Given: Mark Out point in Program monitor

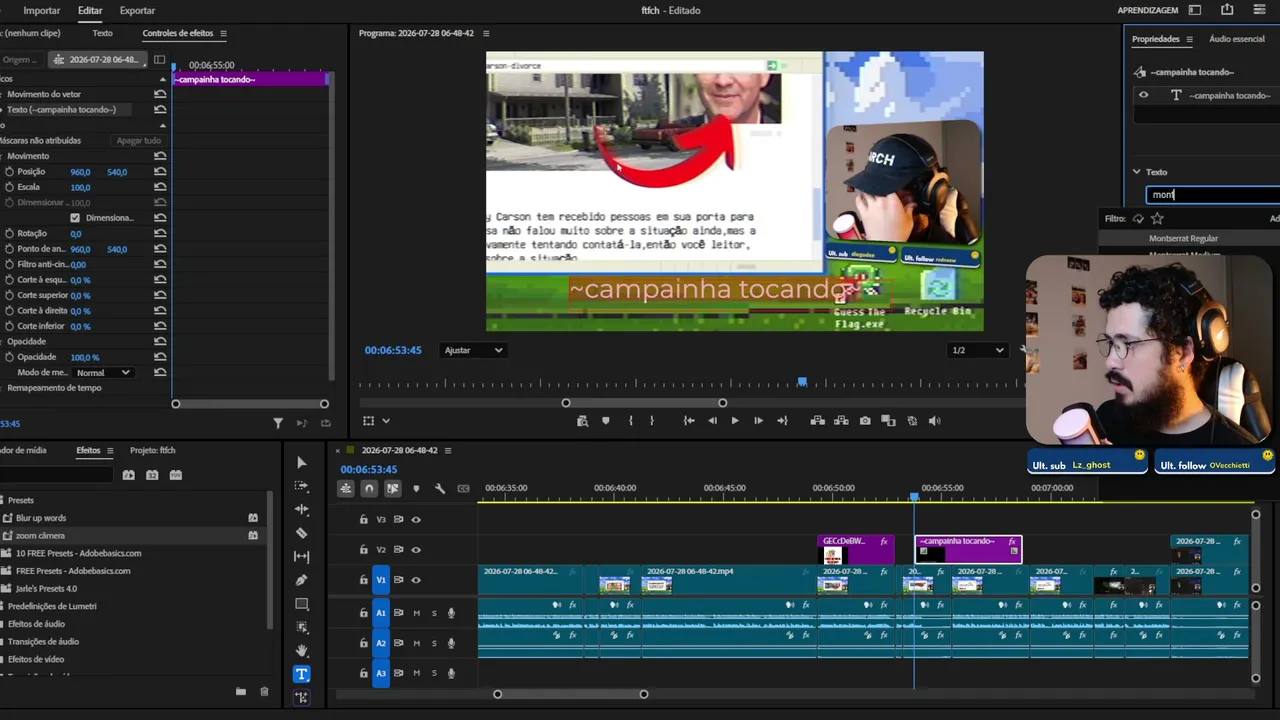Looking at the screenshot, I should (652, 421).
